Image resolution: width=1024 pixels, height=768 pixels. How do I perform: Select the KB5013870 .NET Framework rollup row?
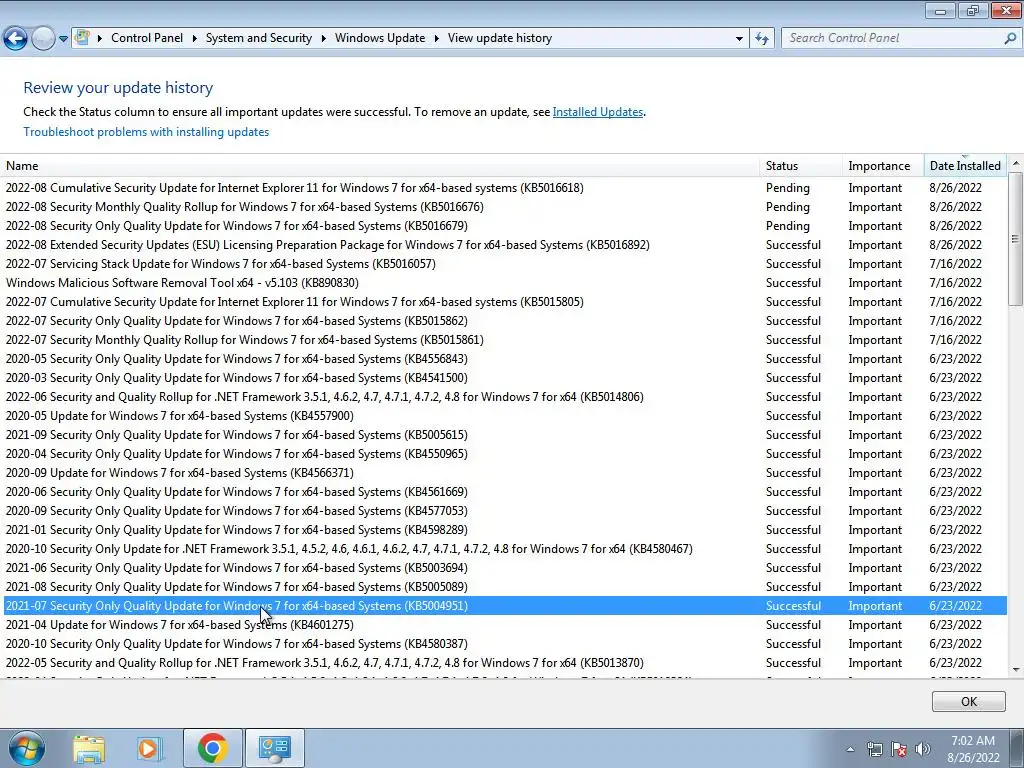(503, 663)
